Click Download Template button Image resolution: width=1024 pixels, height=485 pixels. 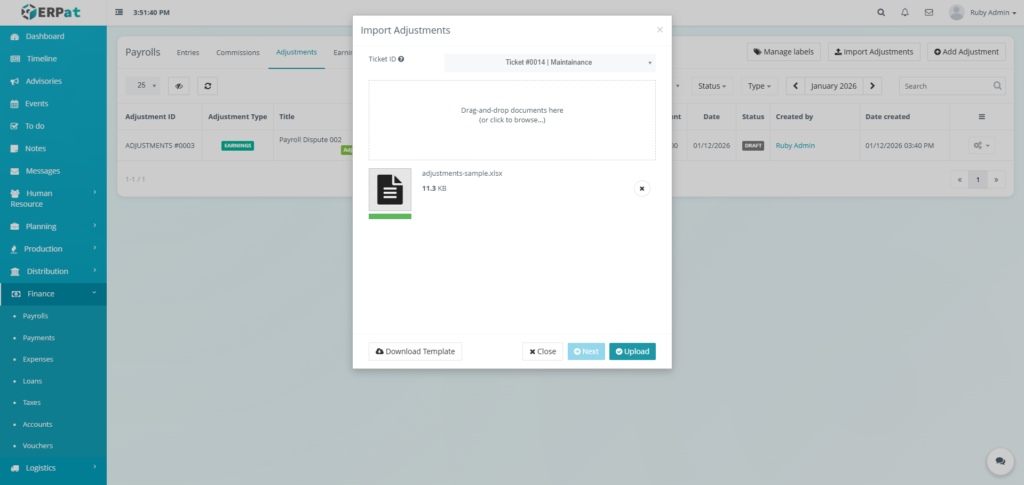[415, 351]
